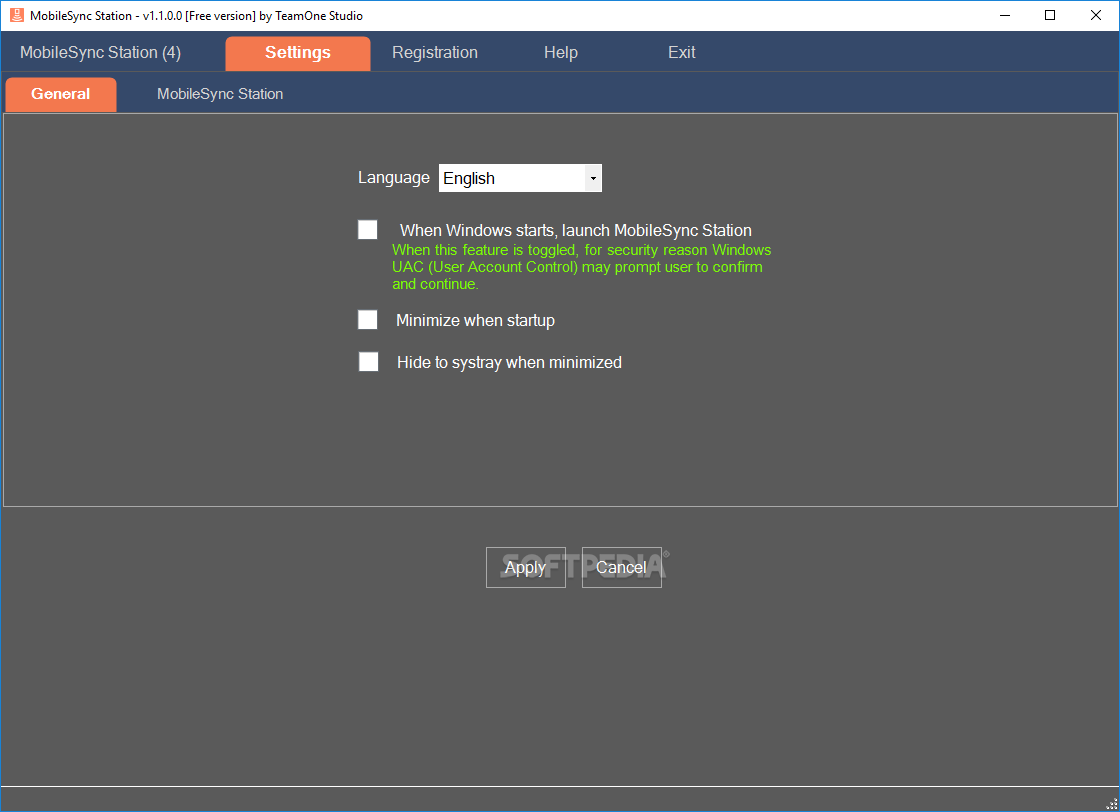
Task: Click the title bar text MobileSync Station v1.1.0.0
Action: click(x=196, y=16)
